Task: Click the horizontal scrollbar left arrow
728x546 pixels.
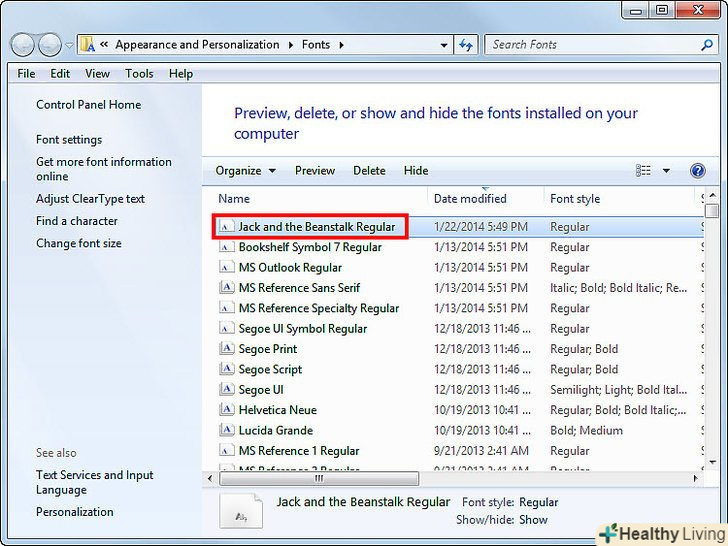Action: coord(210,478)
